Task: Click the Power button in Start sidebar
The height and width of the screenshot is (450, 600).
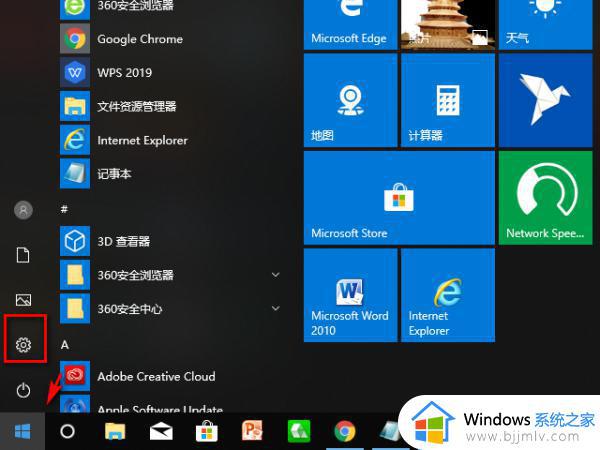Action: pyautogui.click(x=23, y=390)
